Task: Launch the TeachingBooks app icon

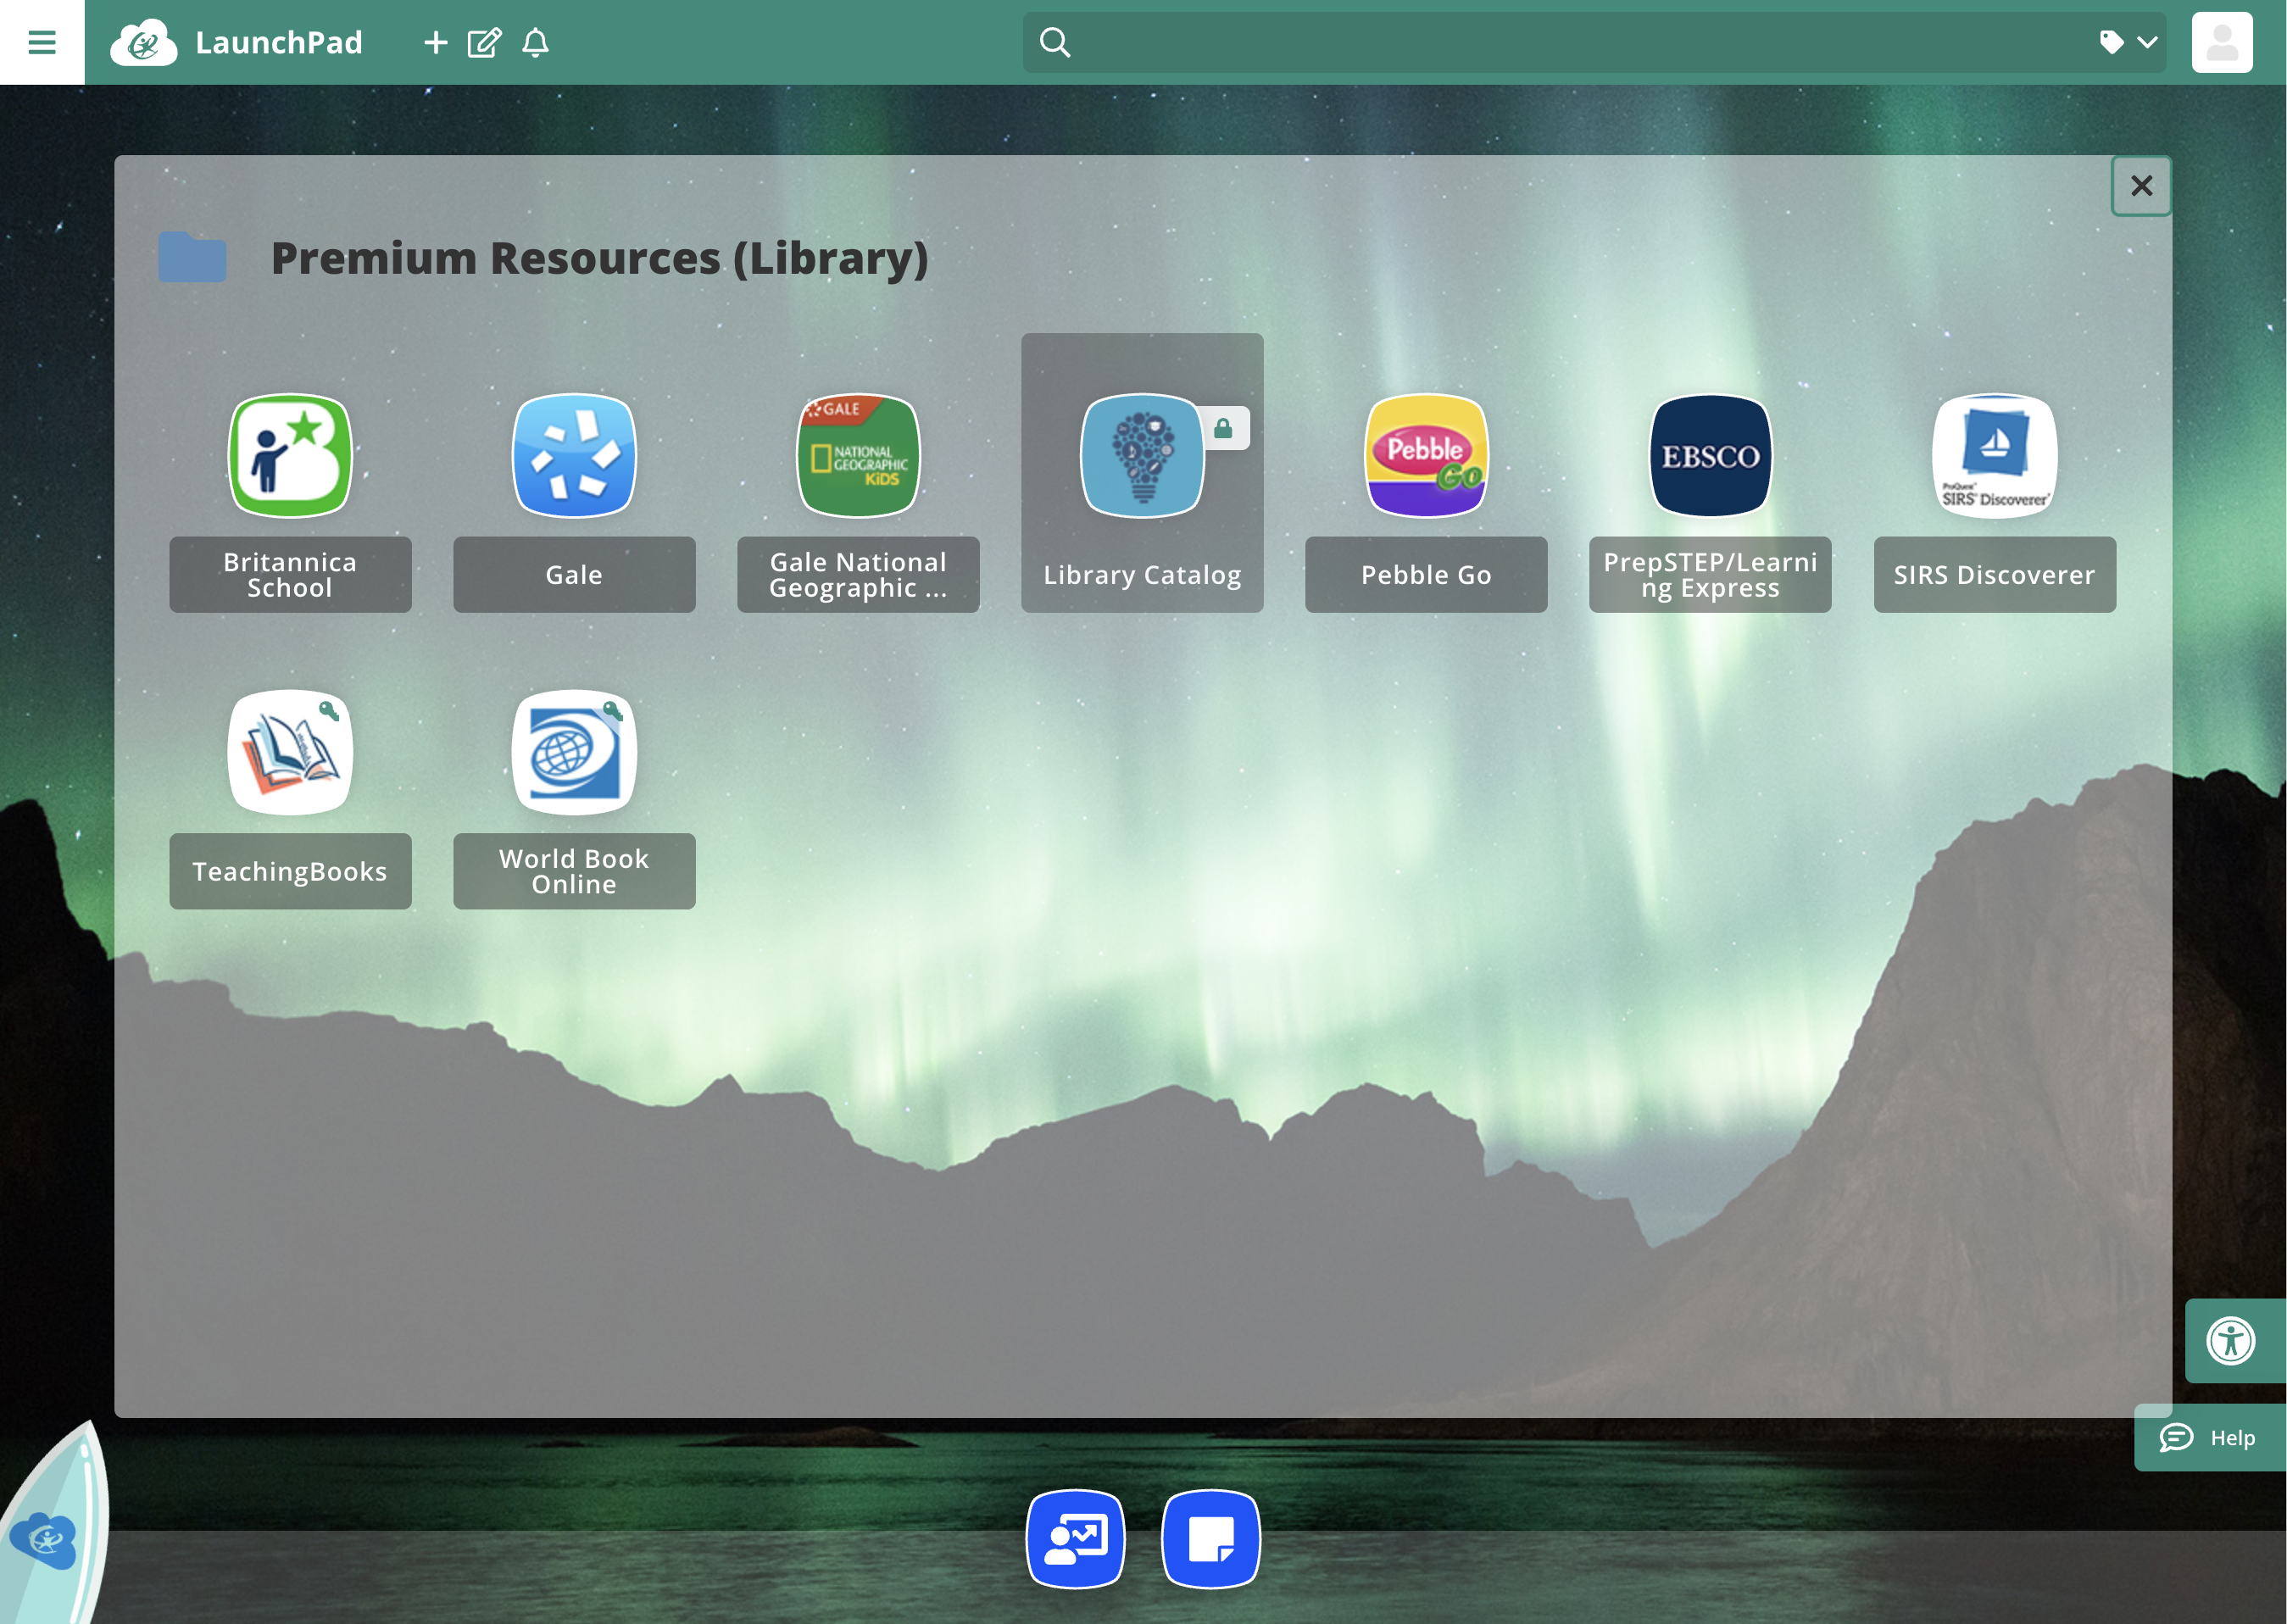Action: click(x=290, y=752)
